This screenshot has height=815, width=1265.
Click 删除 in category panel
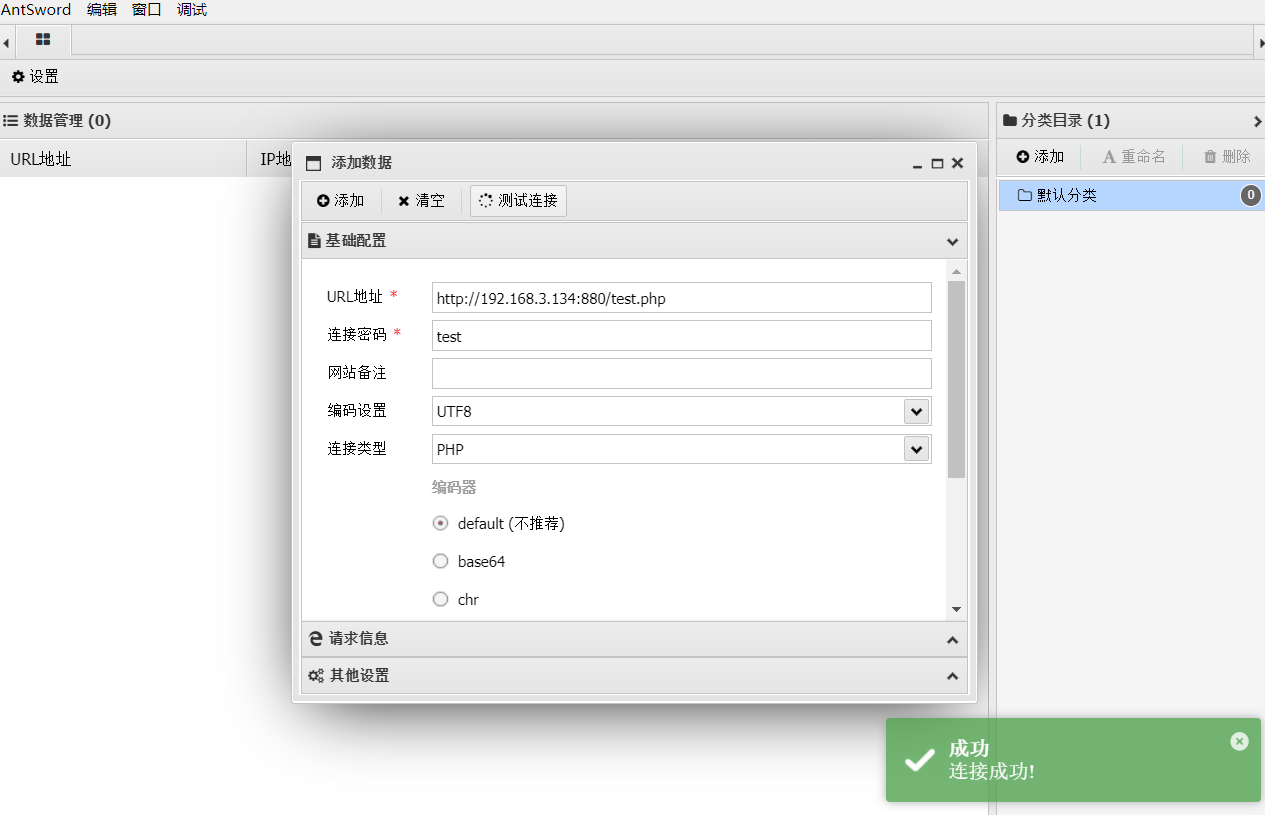point(1227,157)
